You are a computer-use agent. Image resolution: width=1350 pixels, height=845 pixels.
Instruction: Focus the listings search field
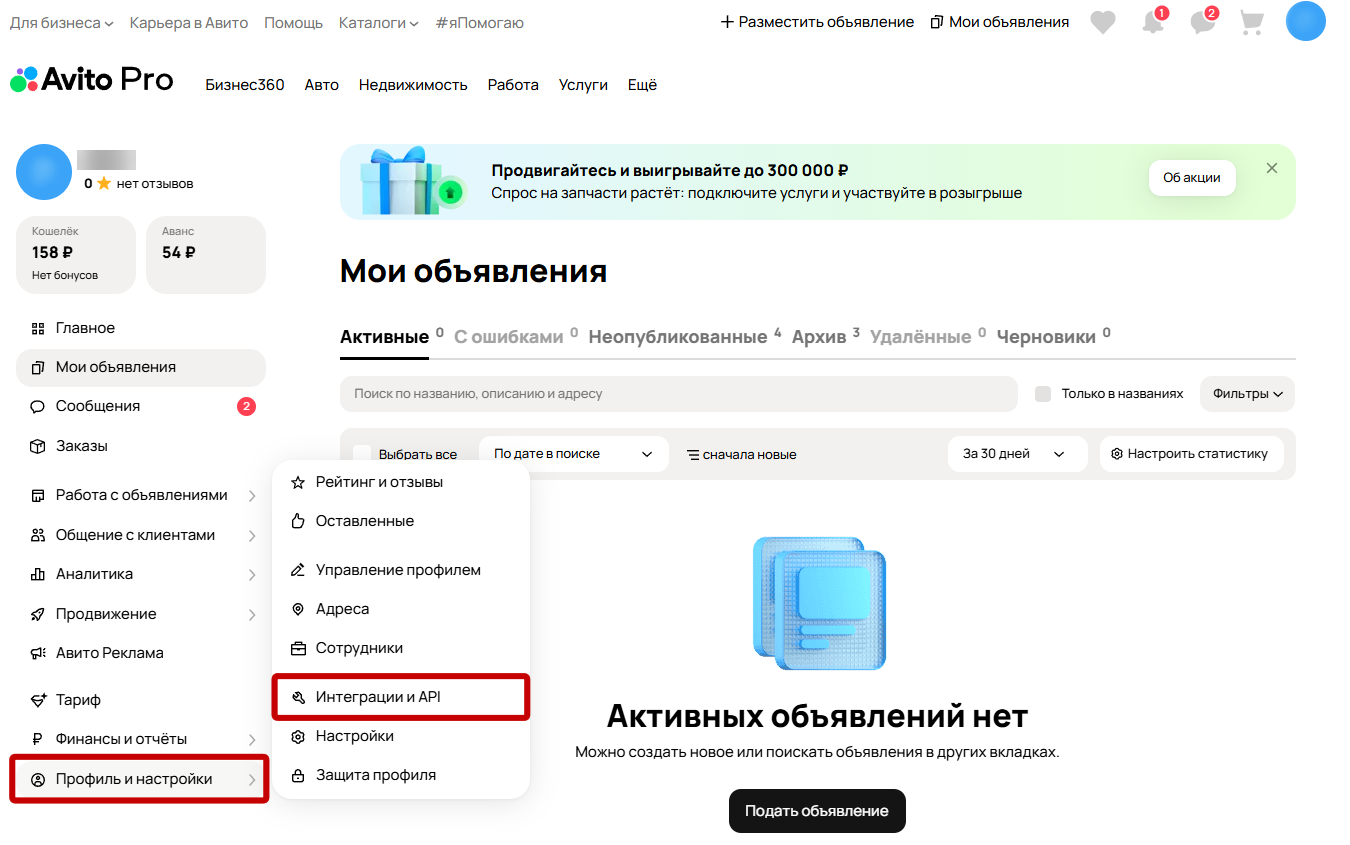[x=679, y=394]
